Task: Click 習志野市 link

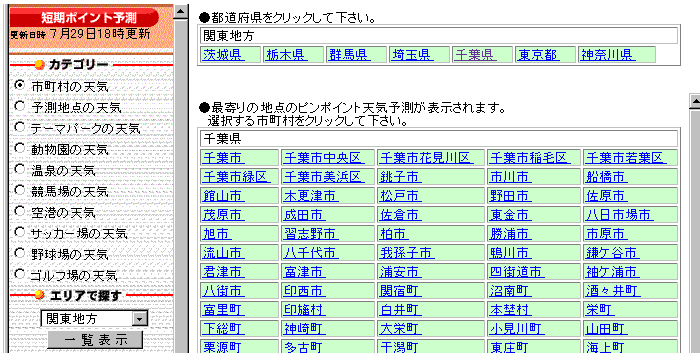Action: [x=311, y=234]
